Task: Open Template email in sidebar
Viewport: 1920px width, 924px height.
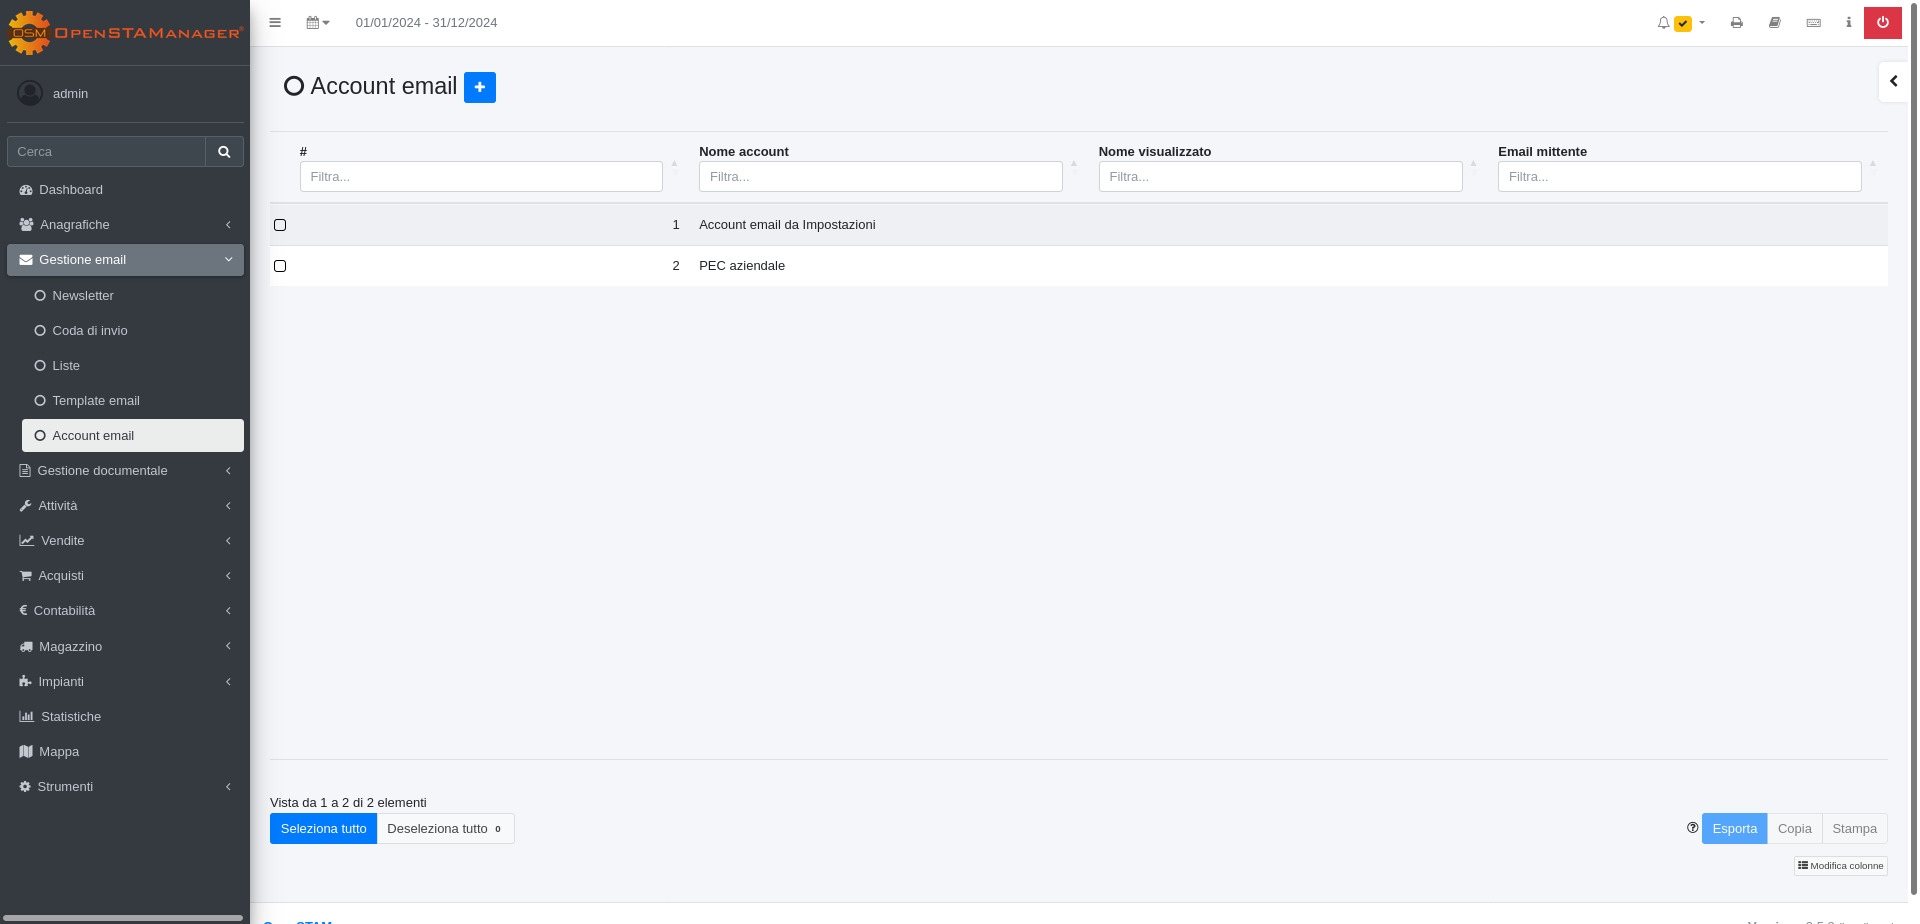Action: (96, 401)
